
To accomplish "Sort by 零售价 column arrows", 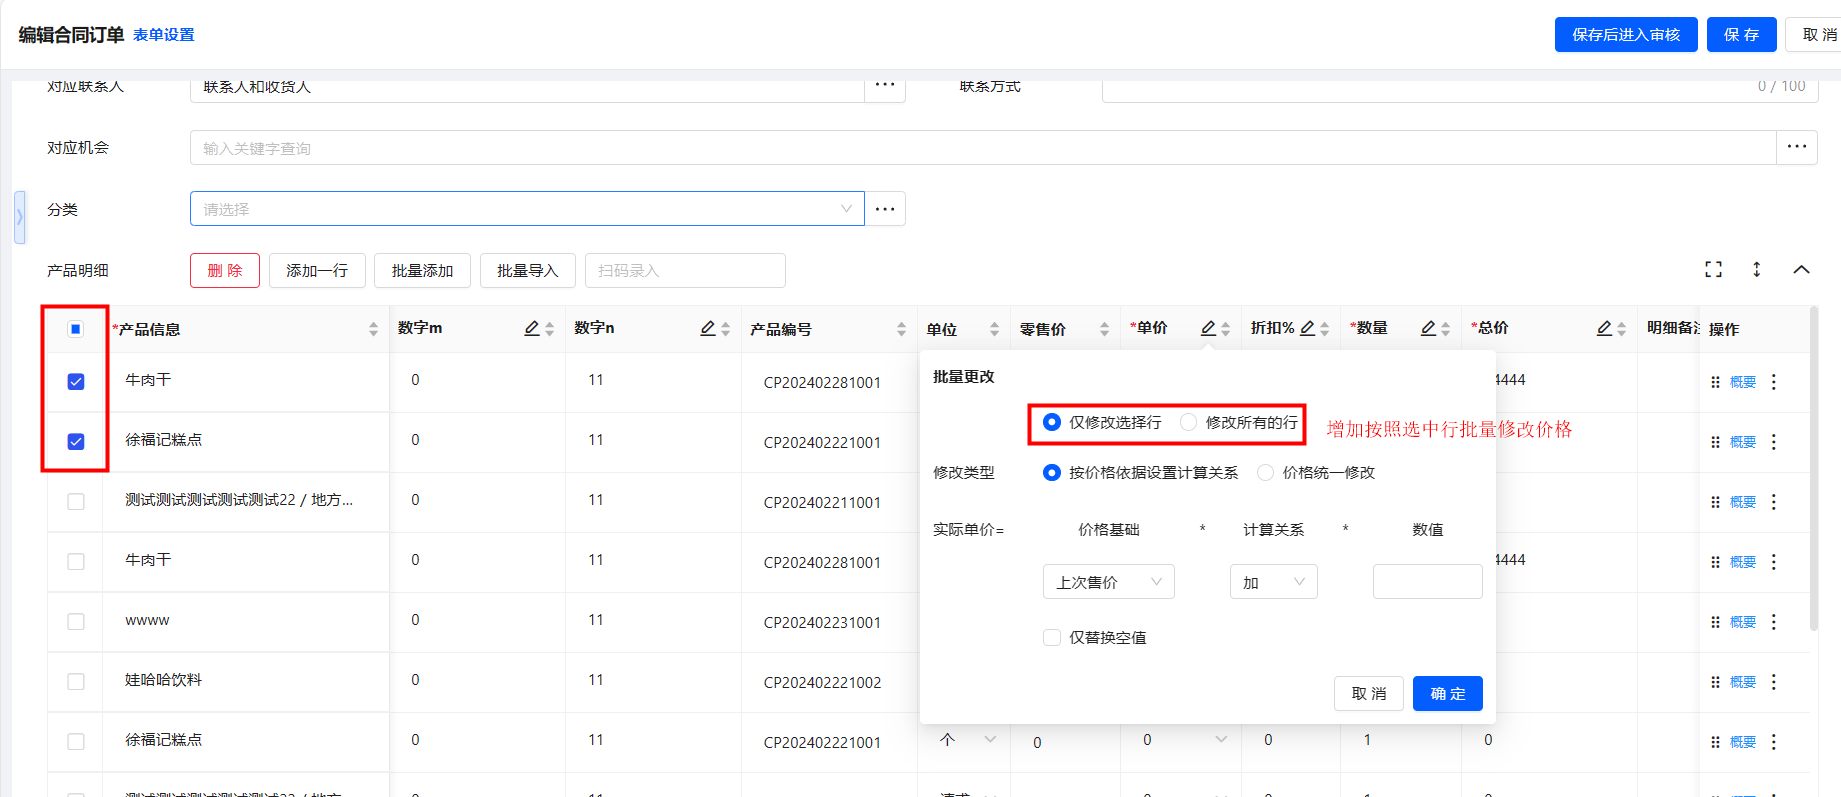I will pyautogui.click(x=1104, y=329).
